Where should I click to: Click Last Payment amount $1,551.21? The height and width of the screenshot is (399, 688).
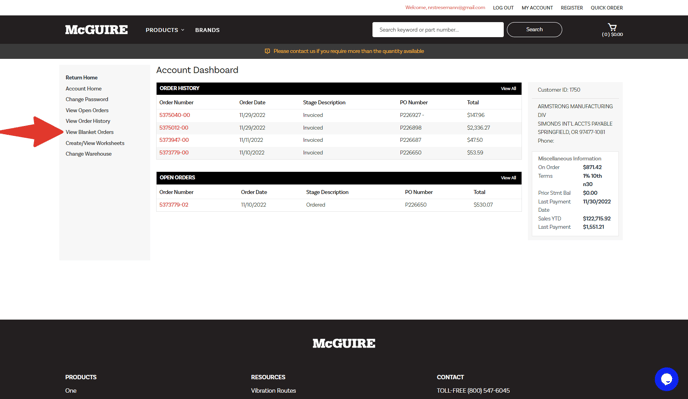593,227
